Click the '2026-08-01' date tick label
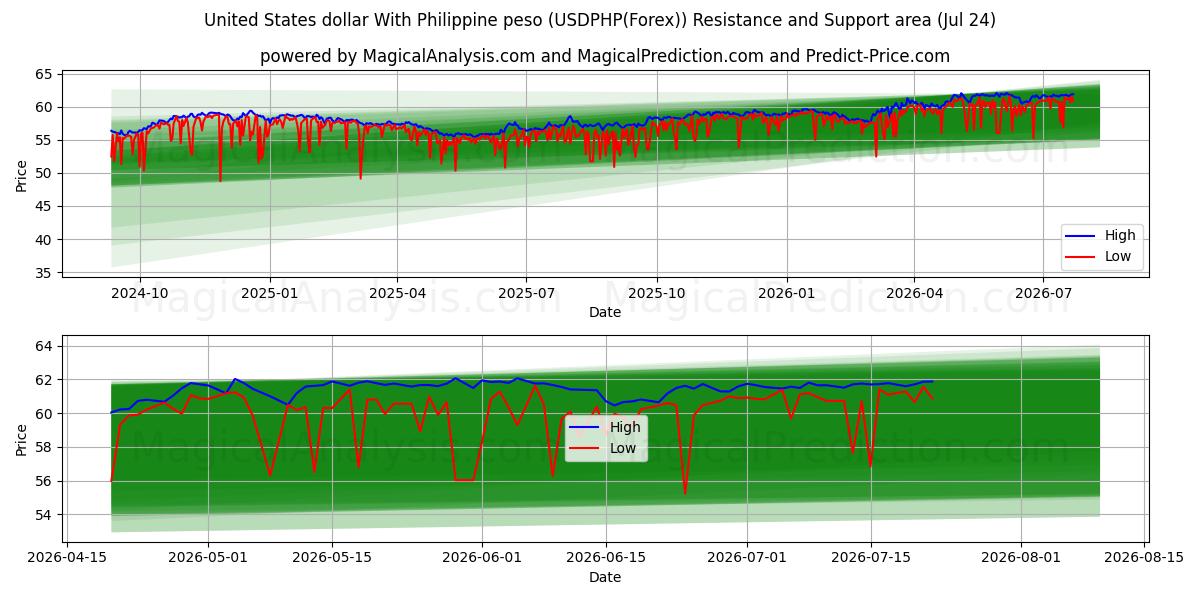This screenshot has height=600, width=1200. (x=1021, y=557)
